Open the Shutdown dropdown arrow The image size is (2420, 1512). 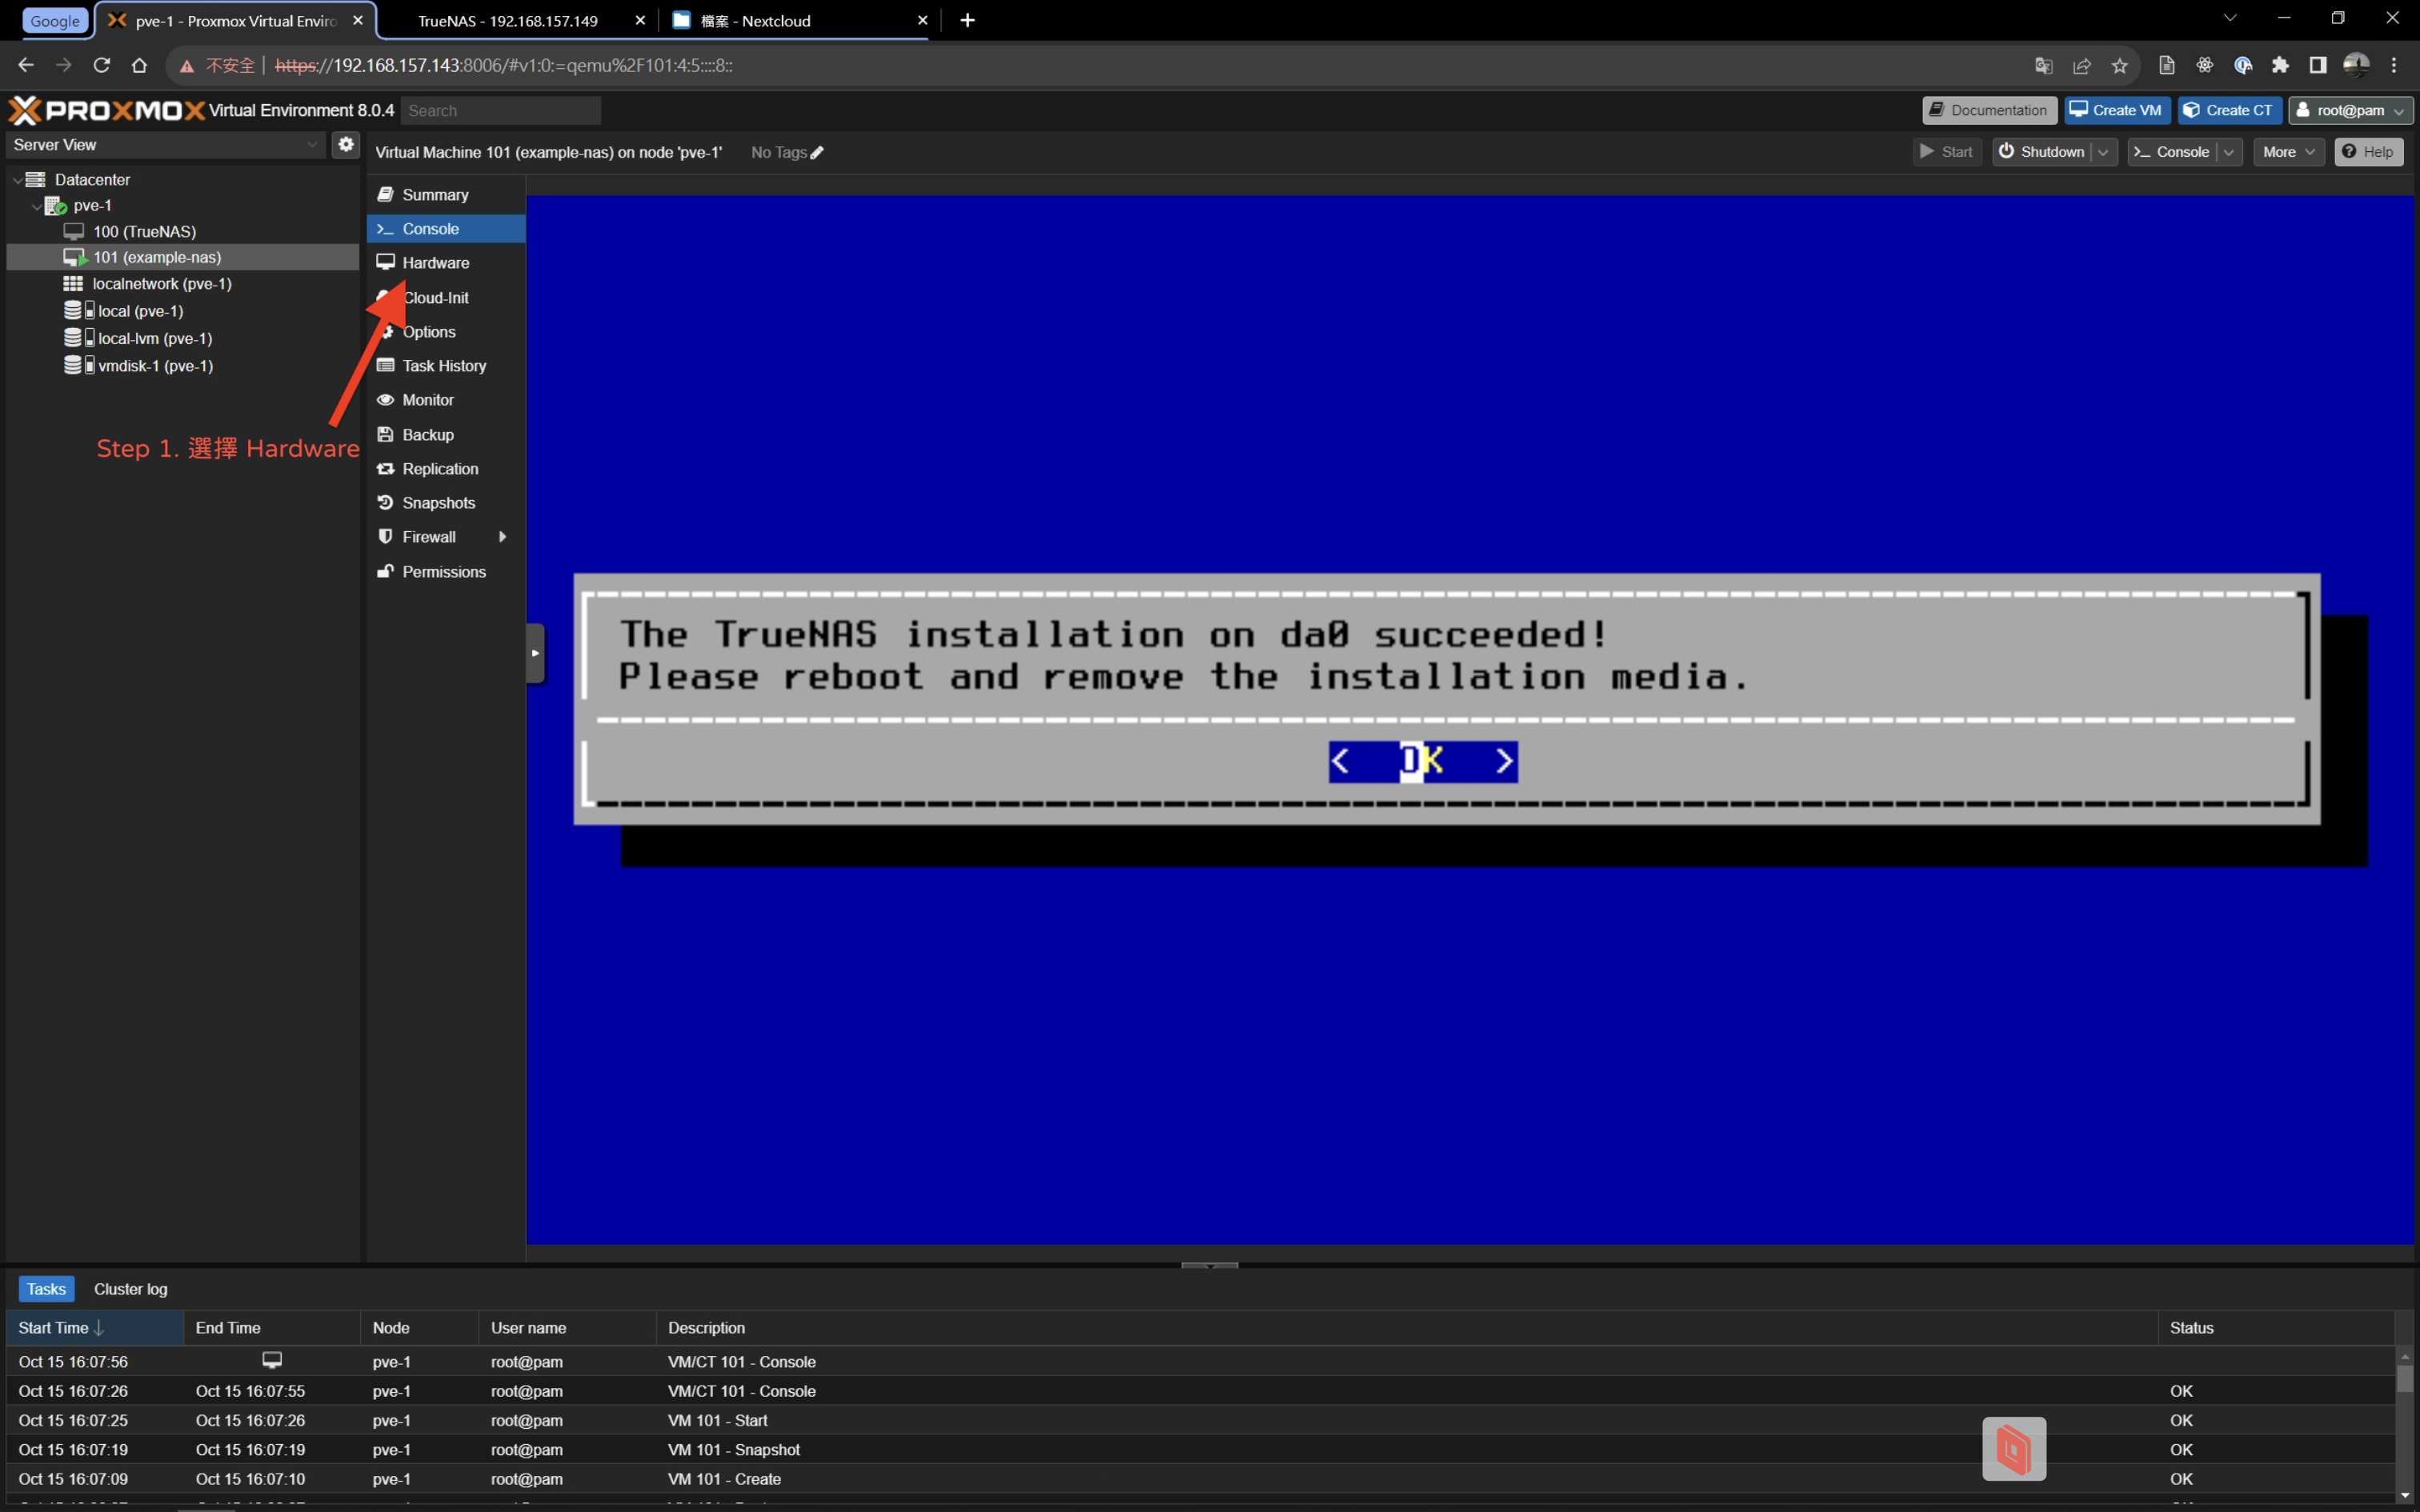[2103, 152]
